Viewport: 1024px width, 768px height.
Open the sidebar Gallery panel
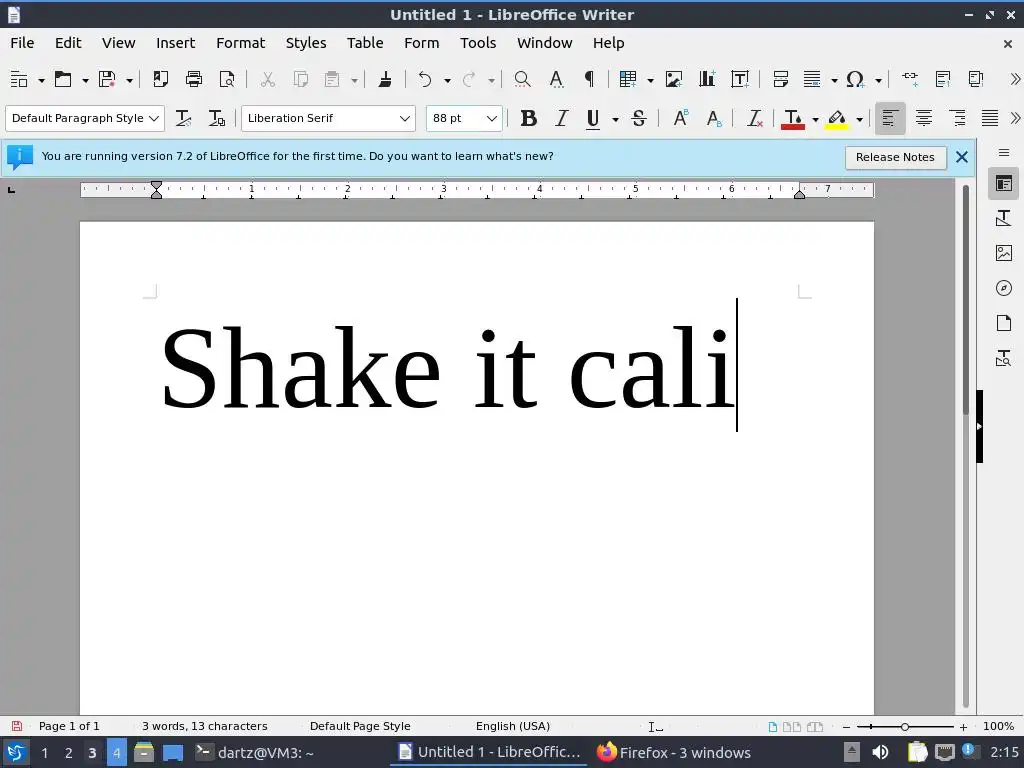[1004, 253]
